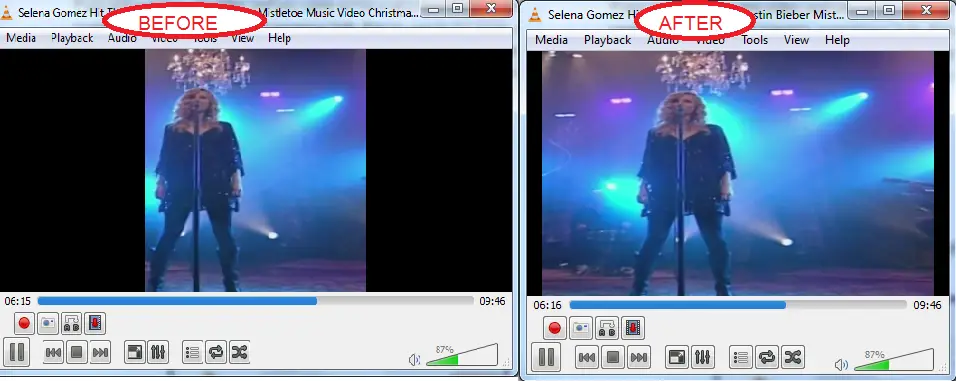Skip to previous track in BEFORE window
The image size is (956, 381).
click(x=53, y=352)
